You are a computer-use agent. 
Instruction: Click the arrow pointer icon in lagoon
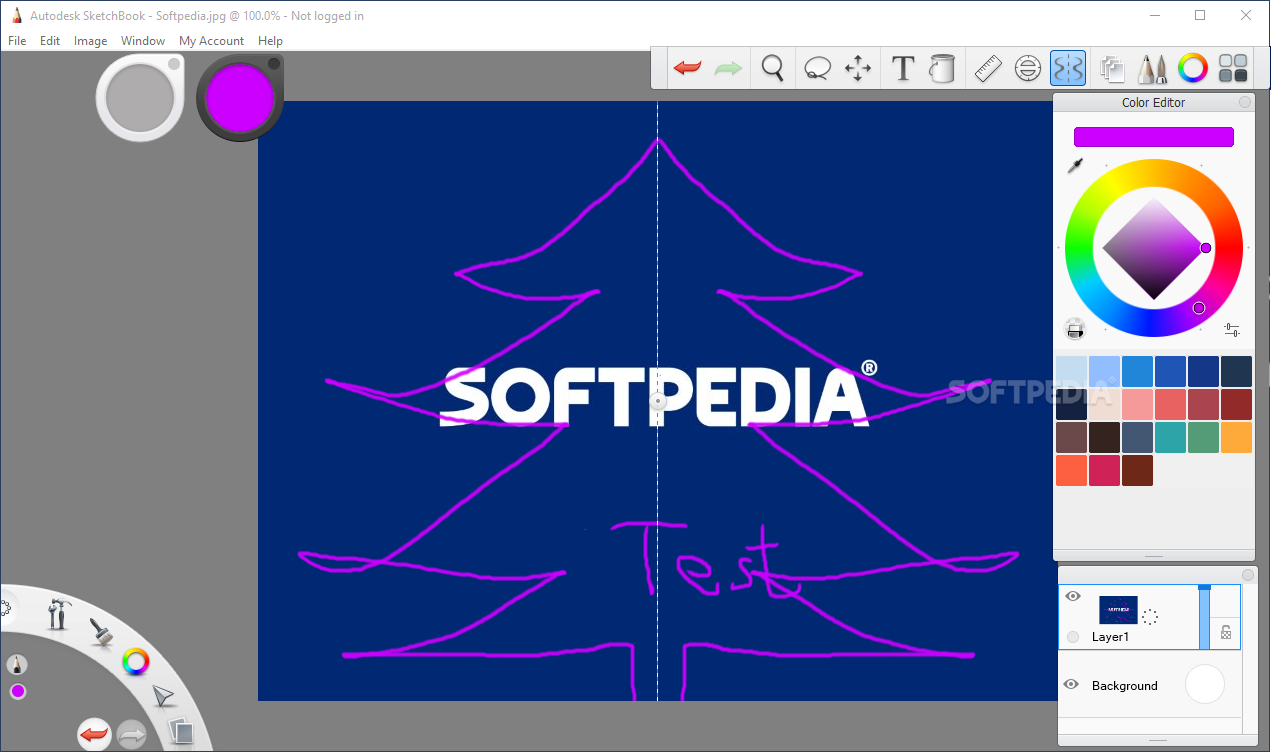click(162, 696)
